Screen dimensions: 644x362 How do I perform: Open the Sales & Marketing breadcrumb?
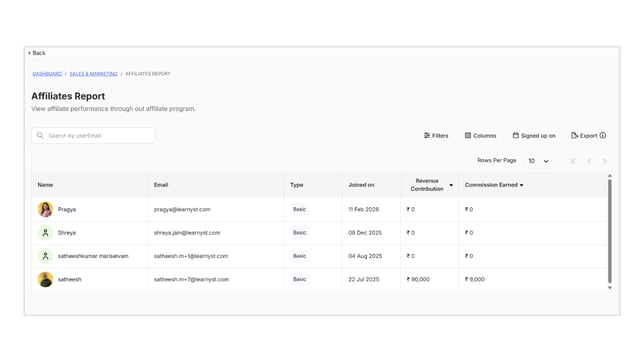(x=93, y=74)
